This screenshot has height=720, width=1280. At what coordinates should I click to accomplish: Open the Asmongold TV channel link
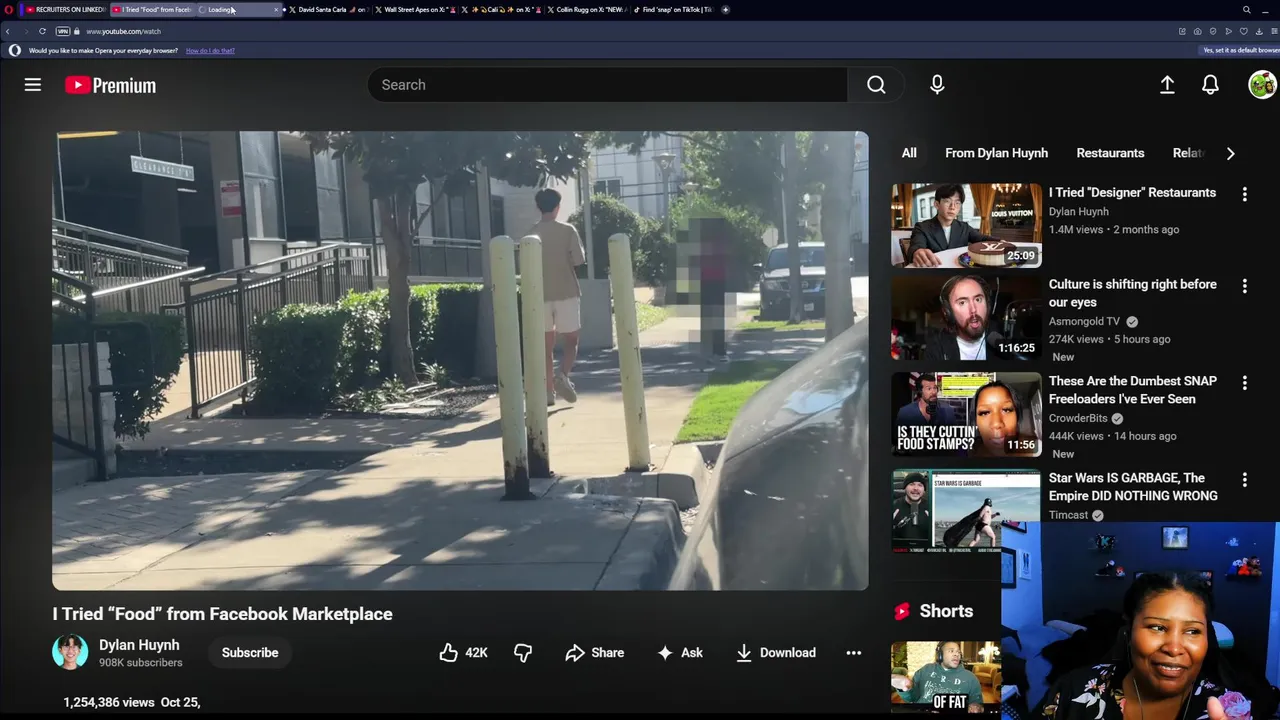pos(1084,322)
